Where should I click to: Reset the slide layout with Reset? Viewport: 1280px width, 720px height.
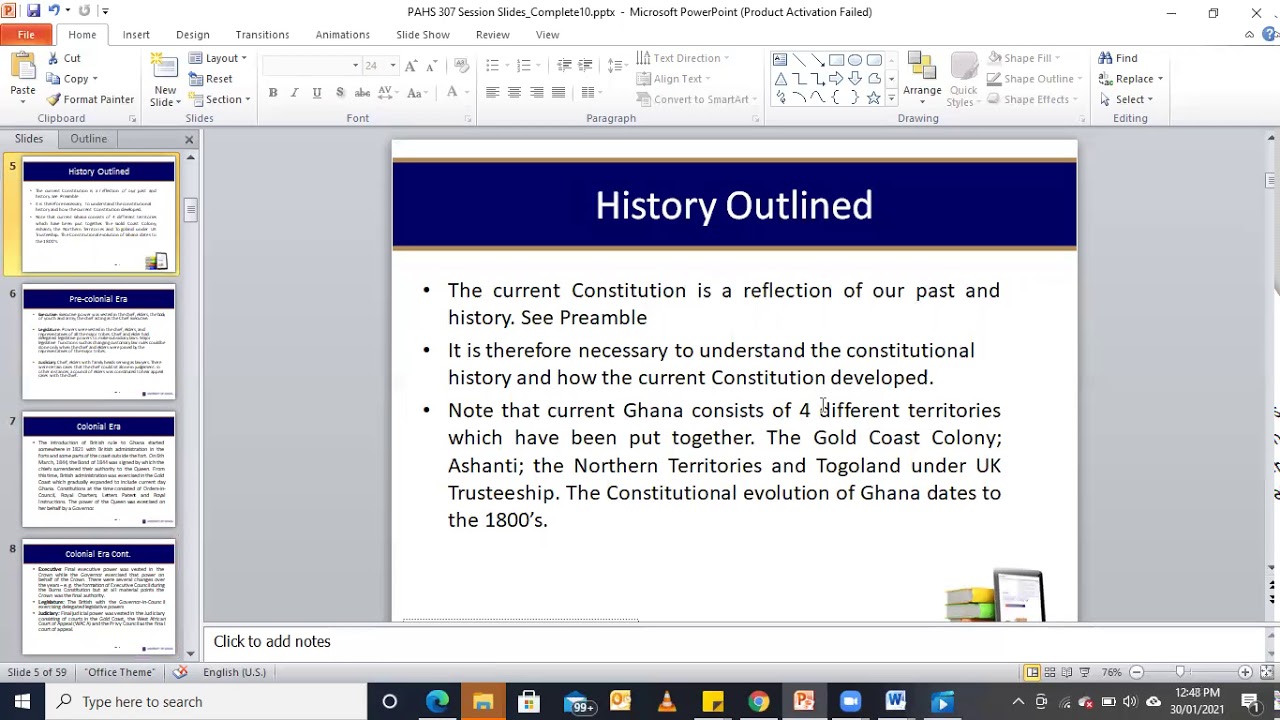click(211, 79)
